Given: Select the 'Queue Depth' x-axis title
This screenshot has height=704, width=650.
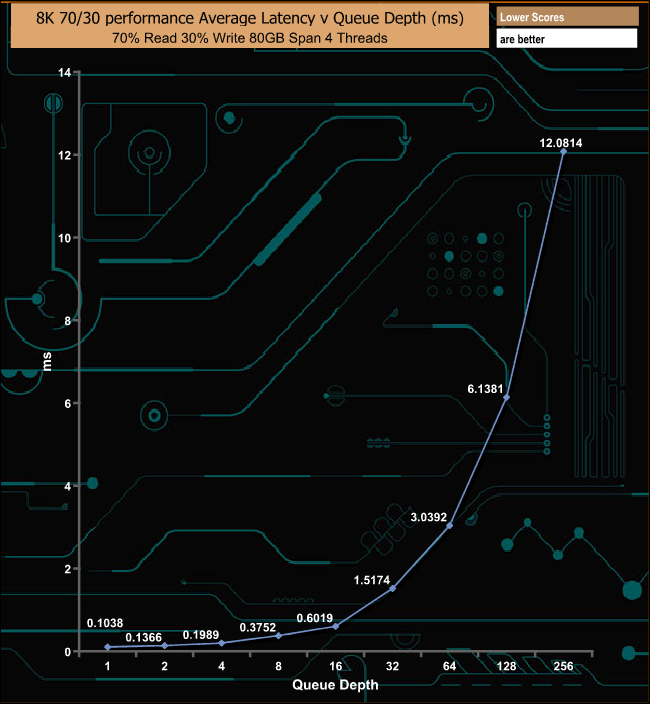Looking at the screenshot, I should [x=335, y=686].
